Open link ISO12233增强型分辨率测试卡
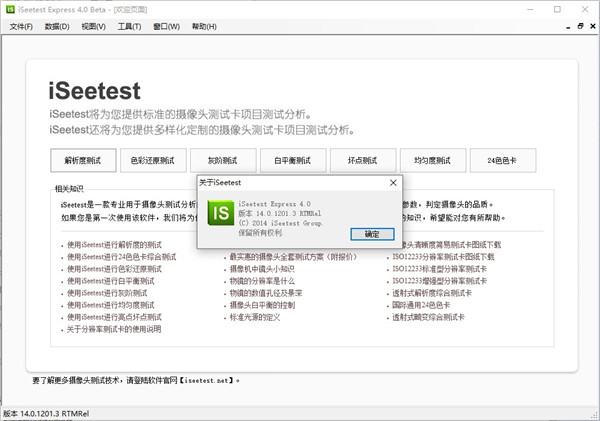The image size is (600, 421). pos(439,281)
